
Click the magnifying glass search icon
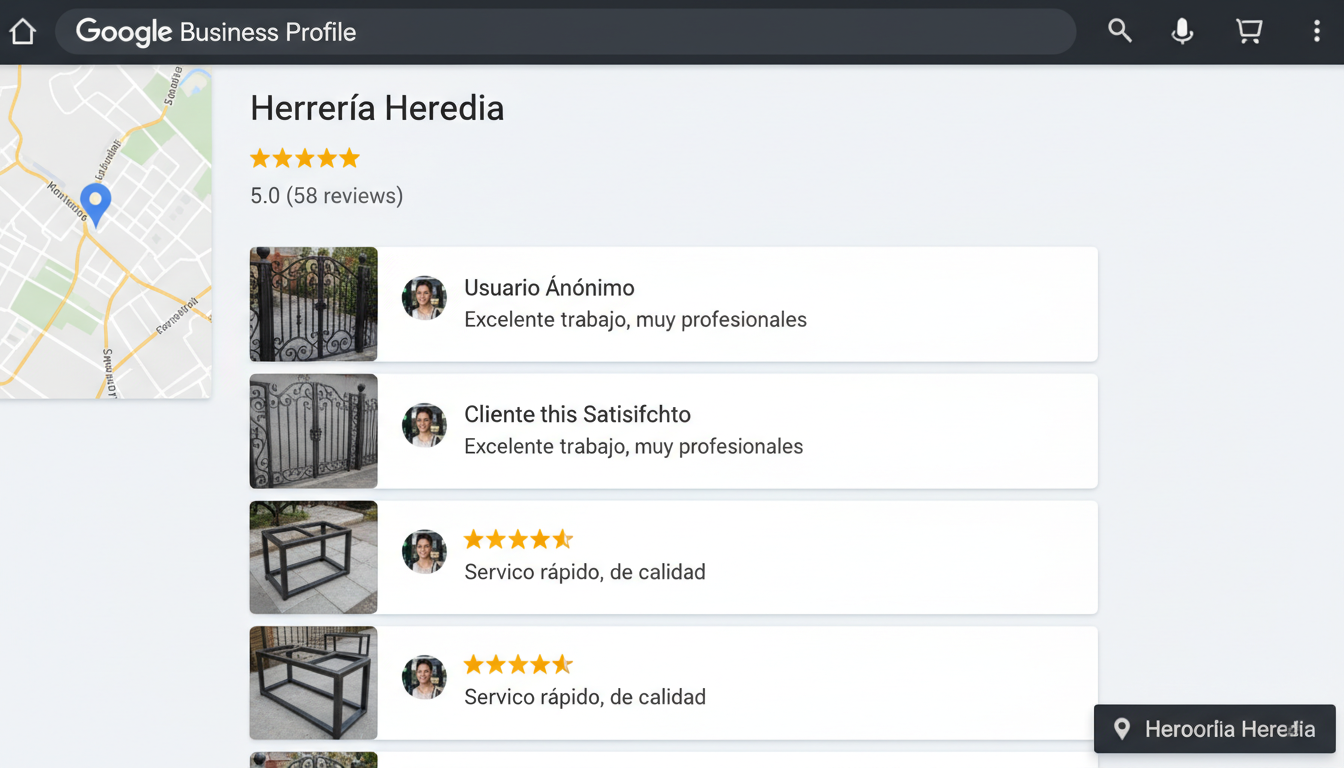point(1120,32)
